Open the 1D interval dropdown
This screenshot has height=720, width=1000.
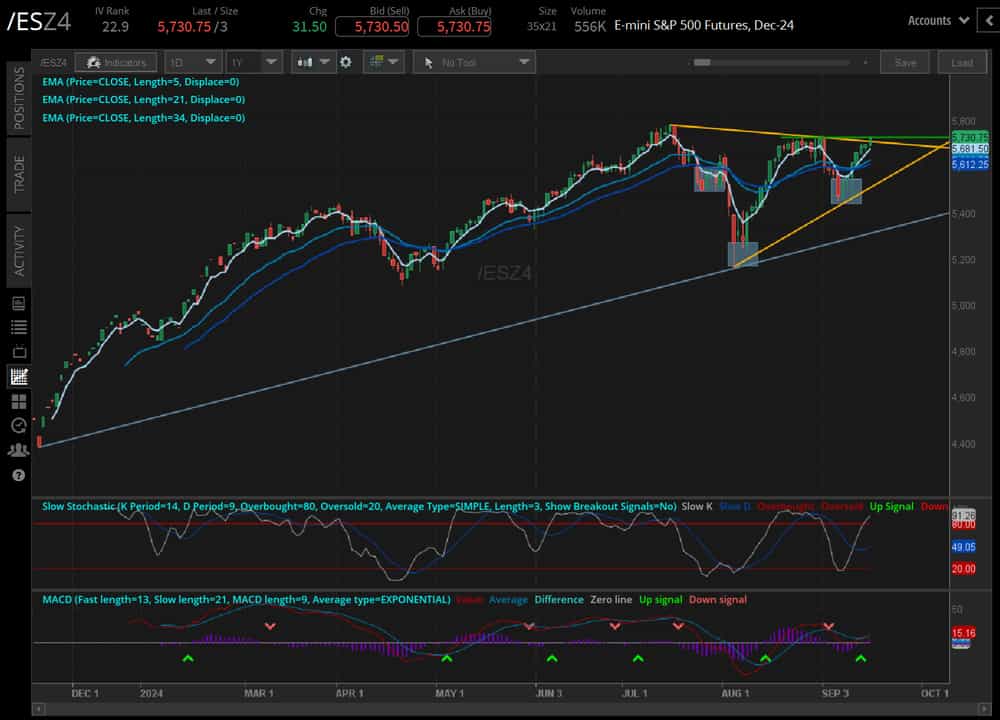(x=193, y=62)
